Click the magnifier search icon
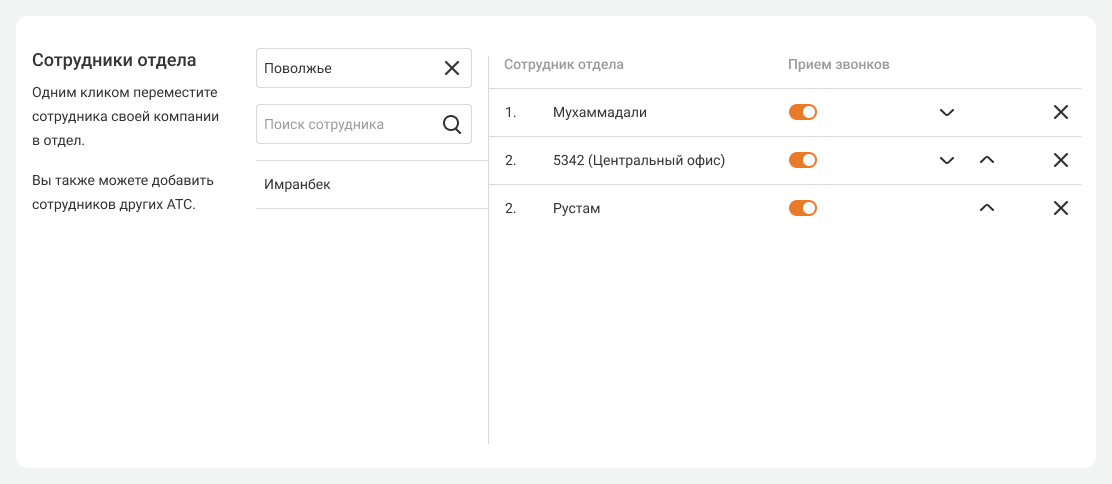The image size is (1112, 484). point(451,125)
